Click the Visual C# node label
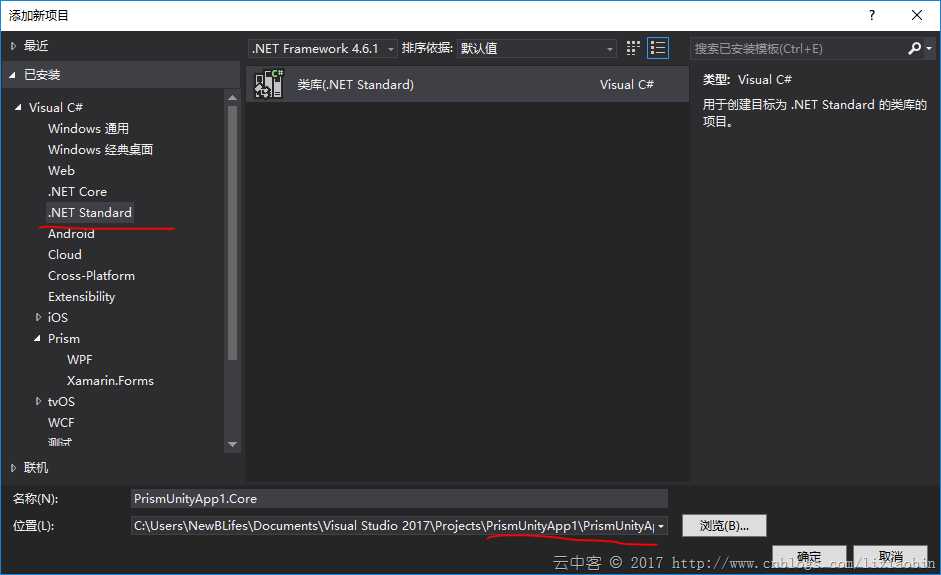Viewport: 941px width, 575px height. click(x=56, y=107)
